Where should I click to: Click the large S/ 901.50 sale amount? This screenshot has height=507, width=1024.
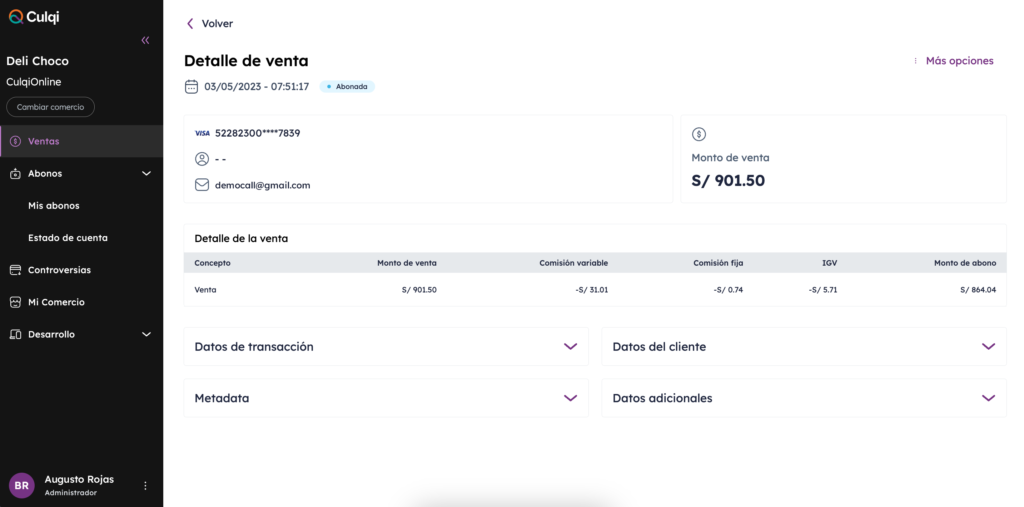(x=728, y=181)
